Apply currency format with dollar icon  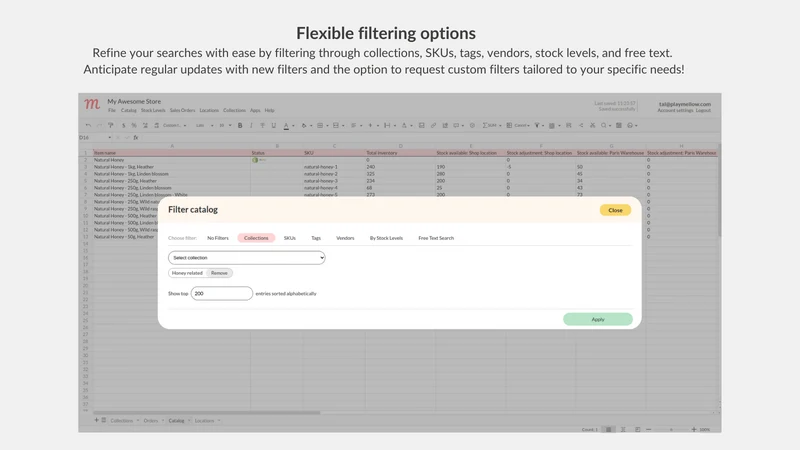123,126
